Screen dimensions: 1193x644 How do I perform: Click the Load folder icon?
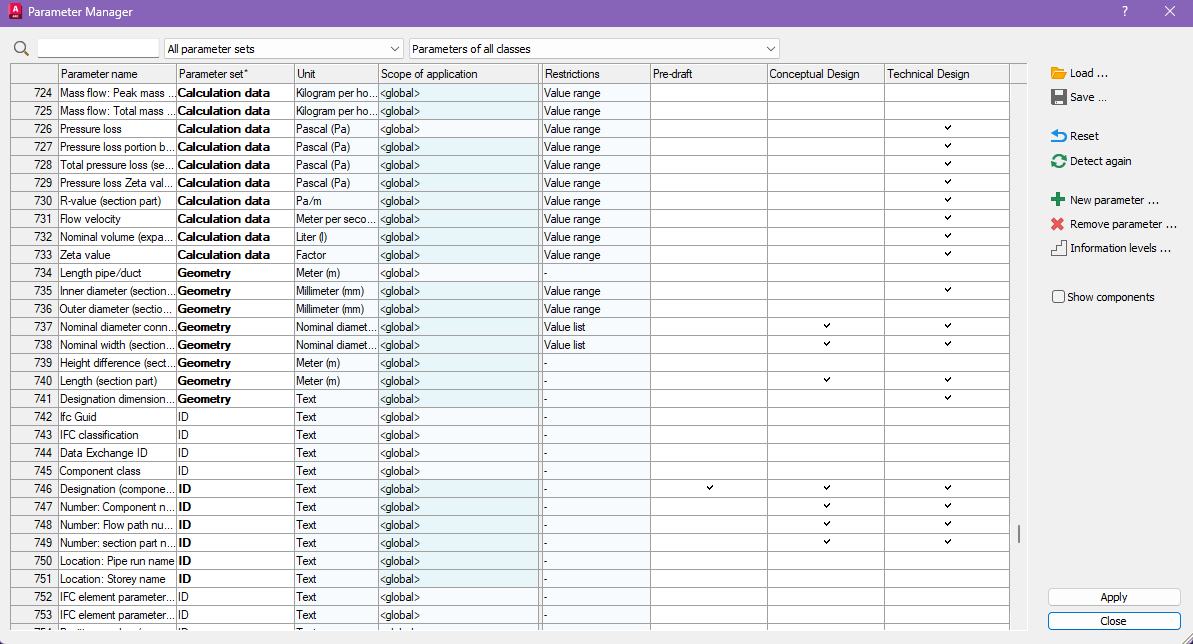point(1058,73)
